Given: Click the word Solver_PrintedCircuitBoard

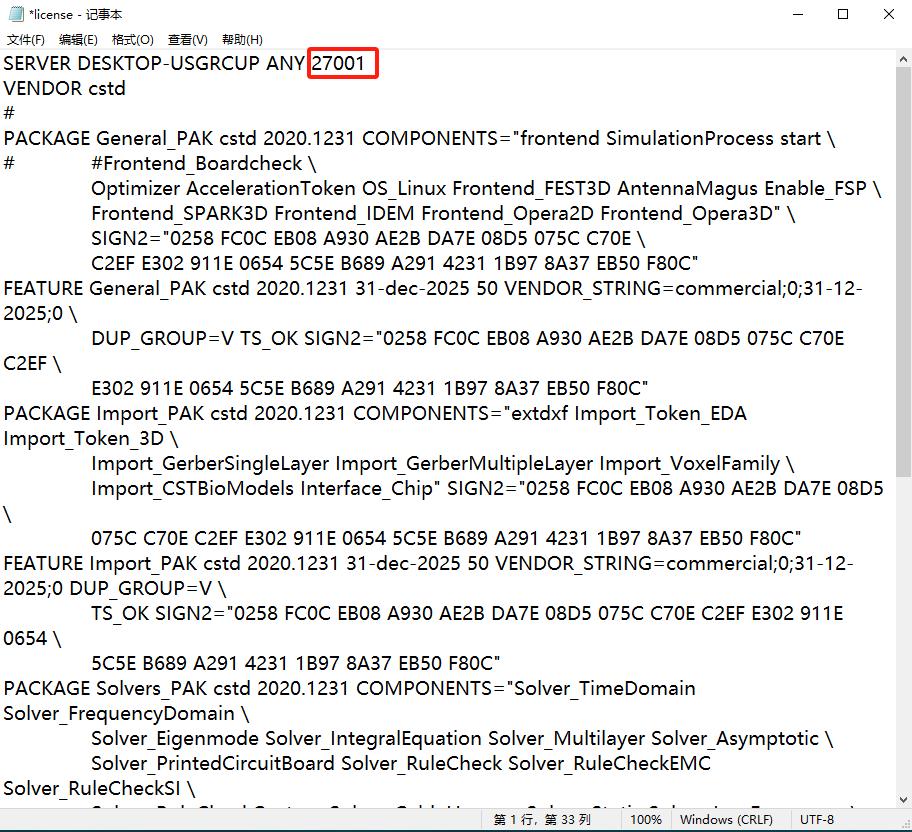Looking at the screenshot, I should pyautogui.click(x=213, y=764).
